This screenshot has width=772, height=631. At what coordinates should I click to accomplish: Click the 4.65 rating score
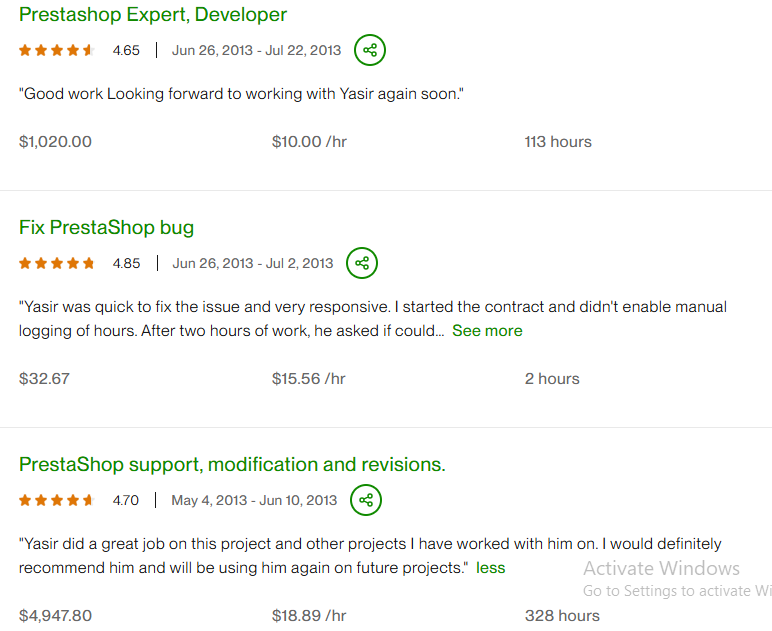pyautogui.click(x=126, y=50)
